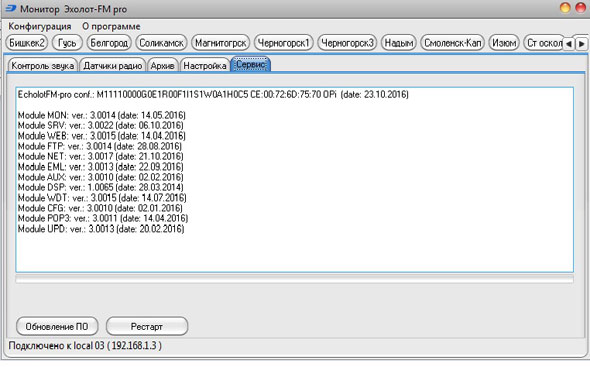Select the Надым station tab

point(398,43)
